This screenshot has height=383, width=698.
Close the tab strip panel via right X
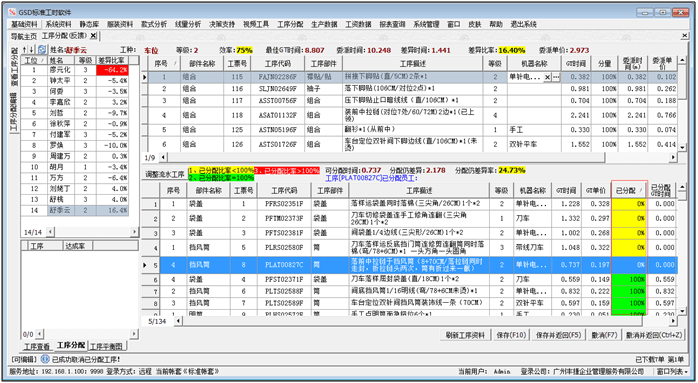click(685, 36)
